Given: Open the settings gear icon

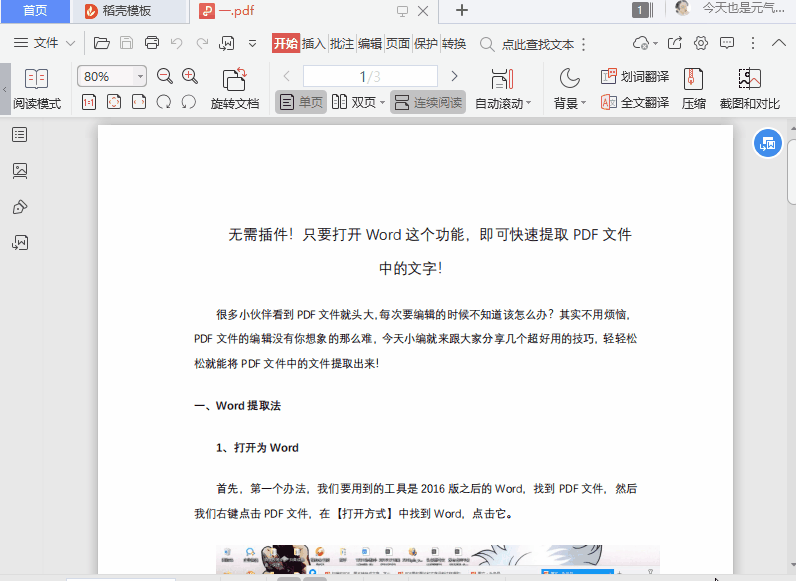Looking at the screenshot, I should click(701, 43).
